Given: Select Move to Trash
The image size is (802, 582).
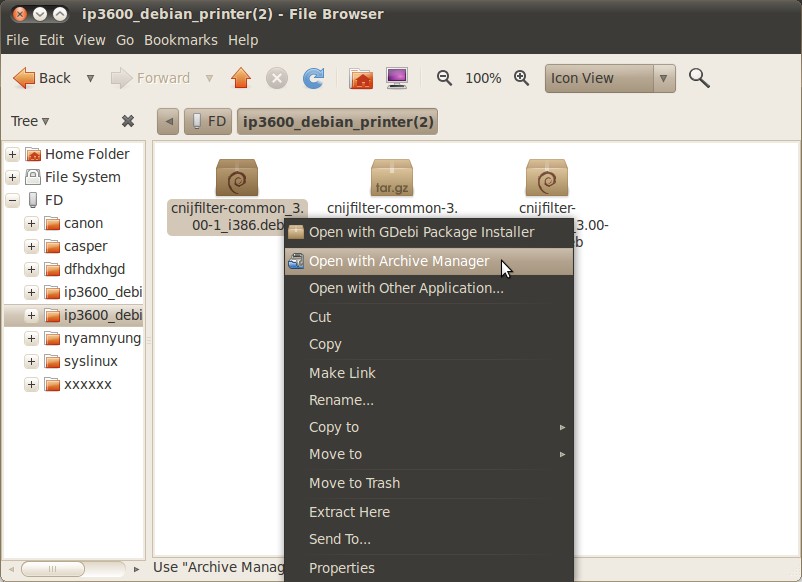Looking at the screenshot, I should [429, 483].
